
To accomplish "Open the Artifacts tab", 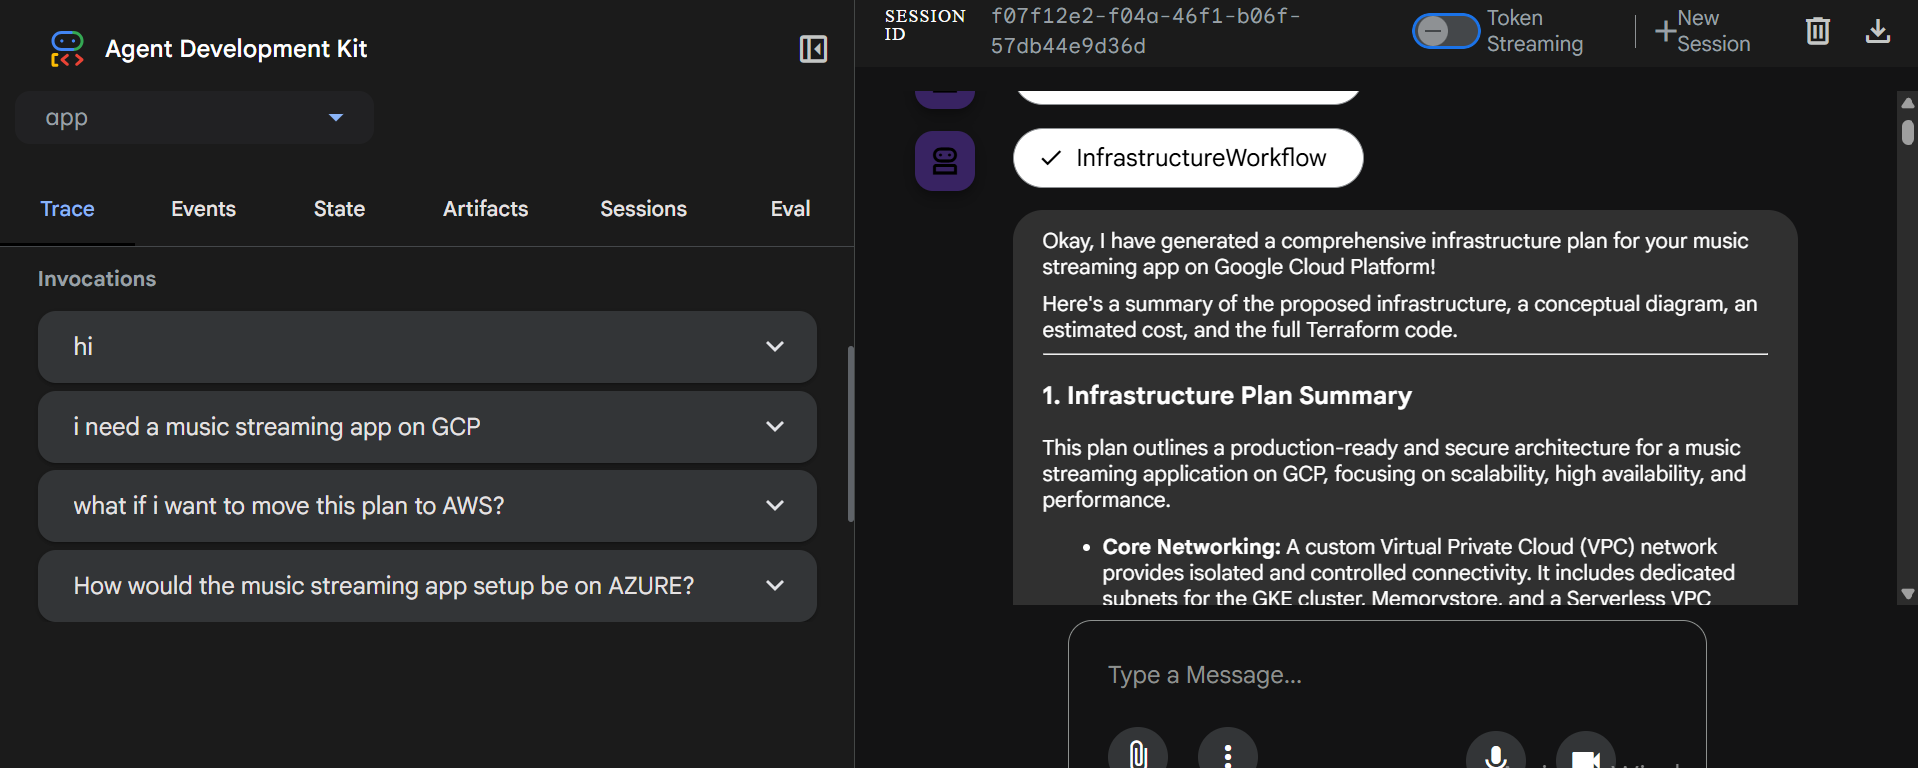I will tap(485, 209).
